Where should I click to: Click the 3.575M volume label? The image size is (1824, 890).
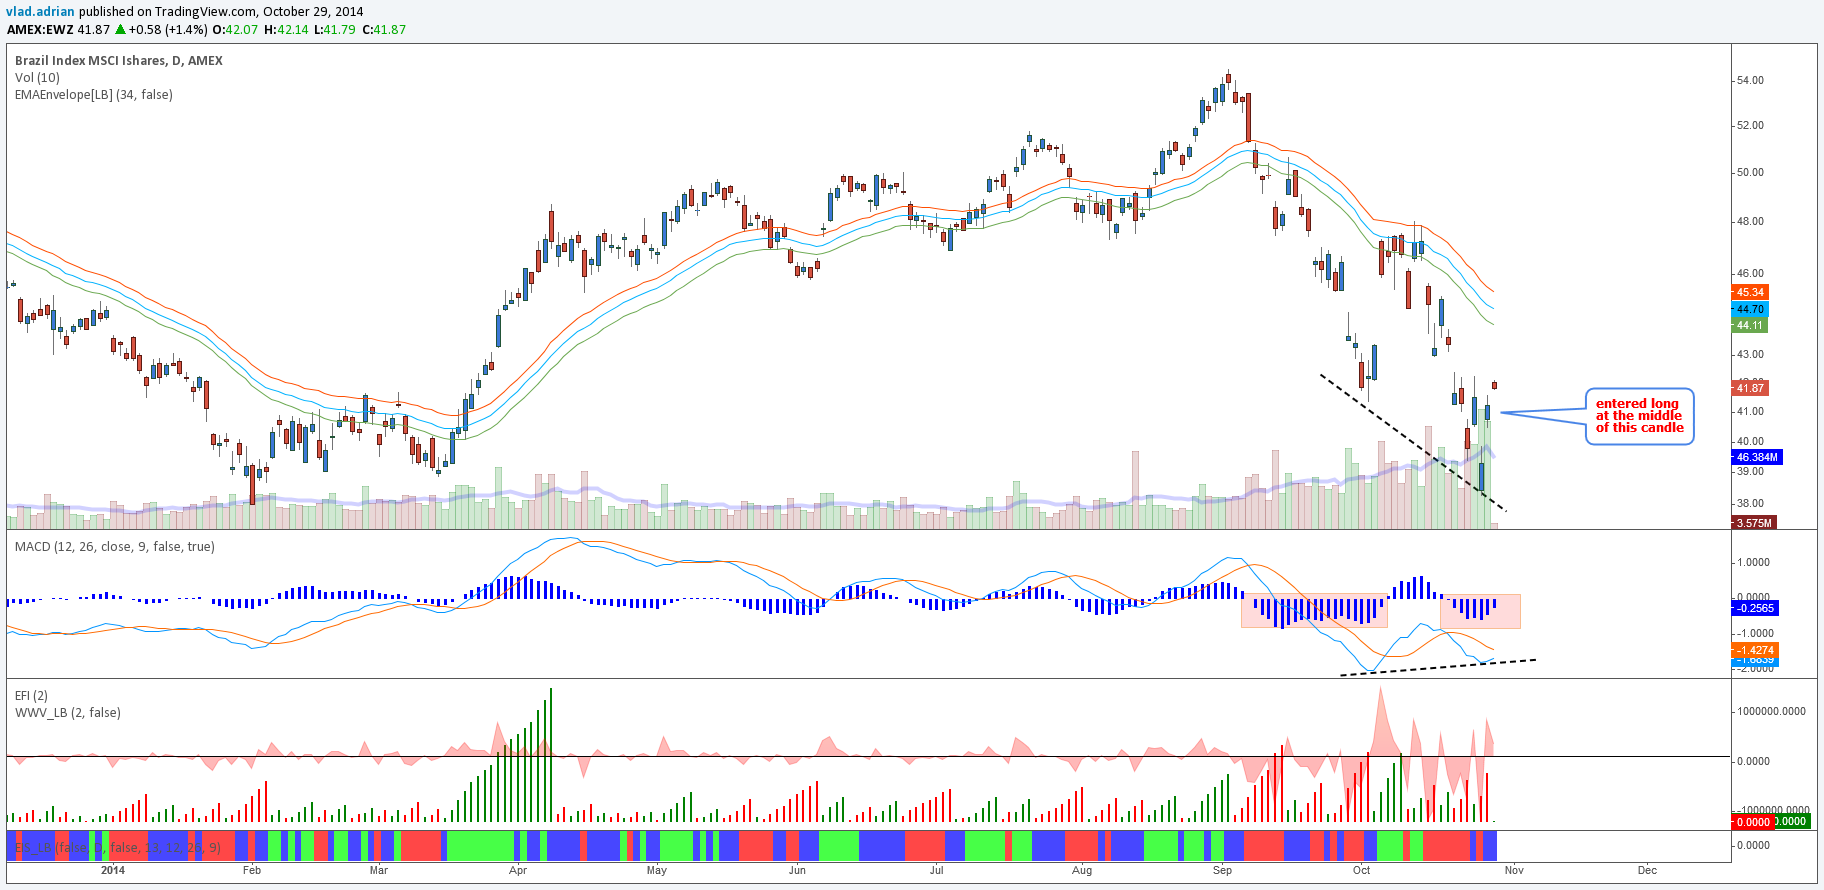coord(1754,523)
